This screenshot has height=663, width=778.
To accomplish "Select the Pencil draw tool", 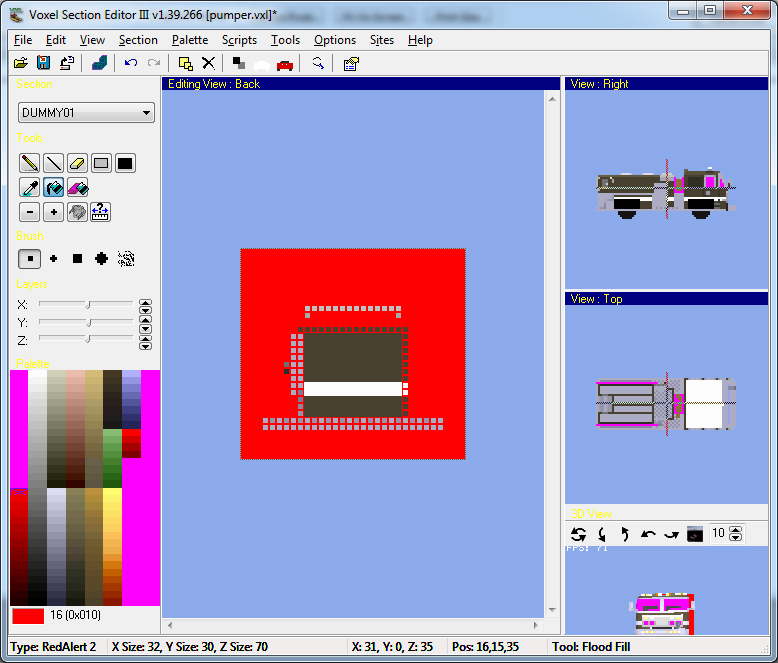I will pos(29,163).
